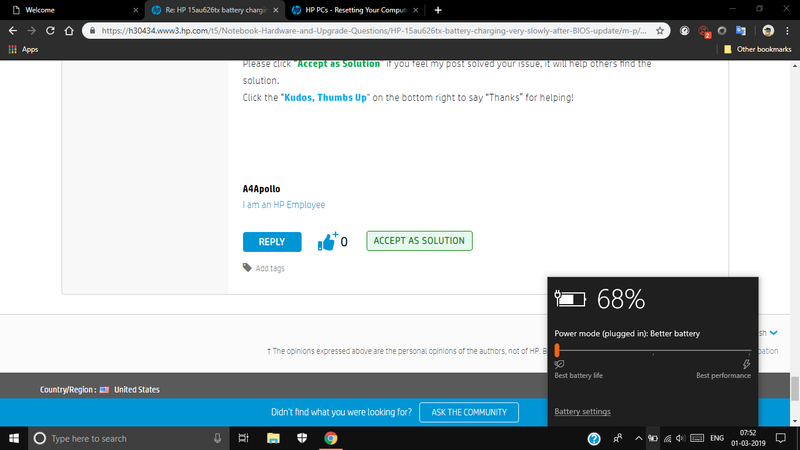800x450 pixels.
Task: Switch to the Welcome tab
Action: (71, 10)
